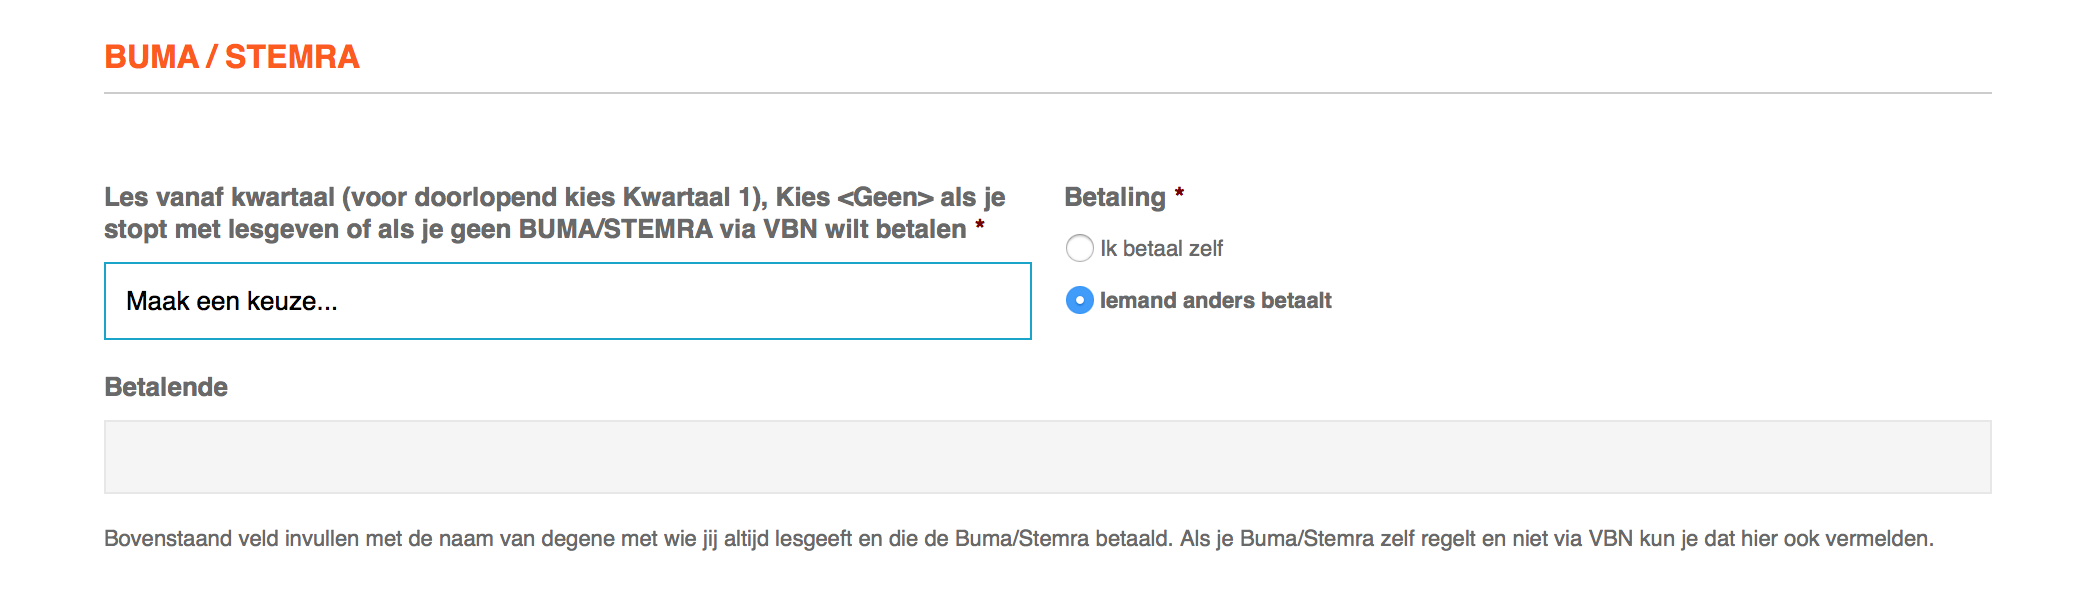This screenshot has height=596, width=2082.
Task: Click the word 'STEMRA' in the orange heading
Action: point(292,57)
